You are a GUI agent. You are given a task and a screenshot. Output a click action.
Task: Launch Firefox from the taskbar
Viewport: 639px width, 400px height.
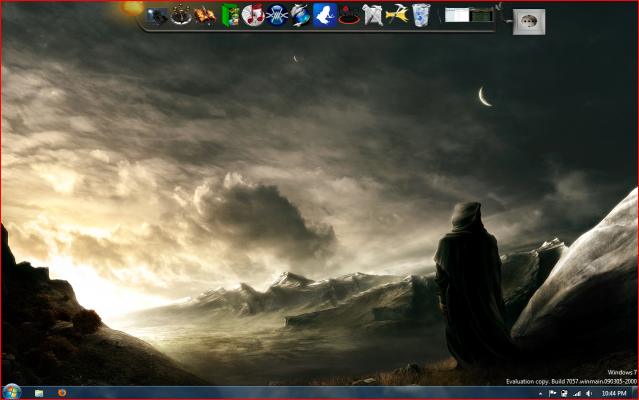tap(62, 393)
